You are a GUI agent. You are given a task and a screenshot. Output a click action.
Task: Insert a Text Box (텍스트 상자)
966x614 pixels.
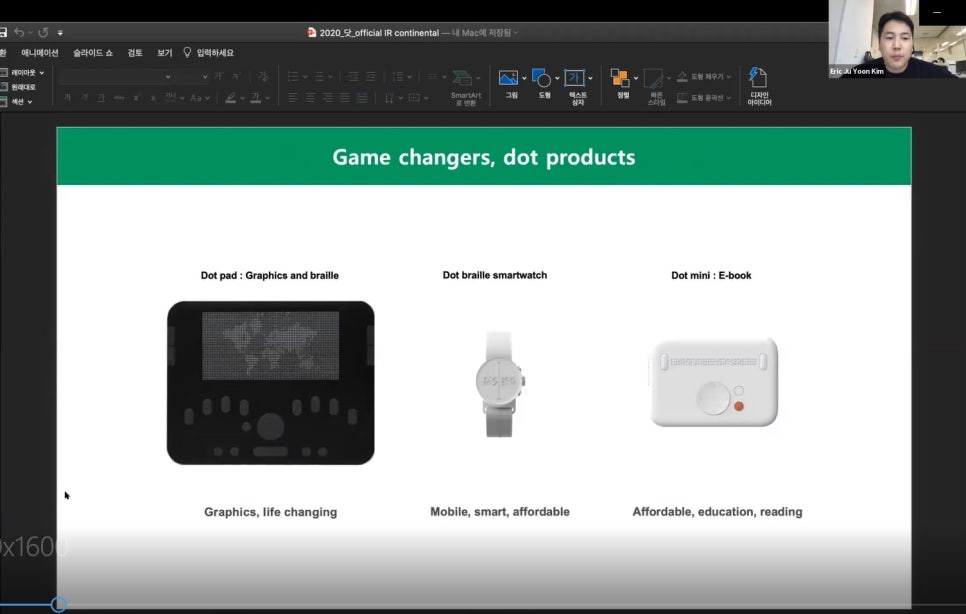pyautogui.click(x=575, y=80)
